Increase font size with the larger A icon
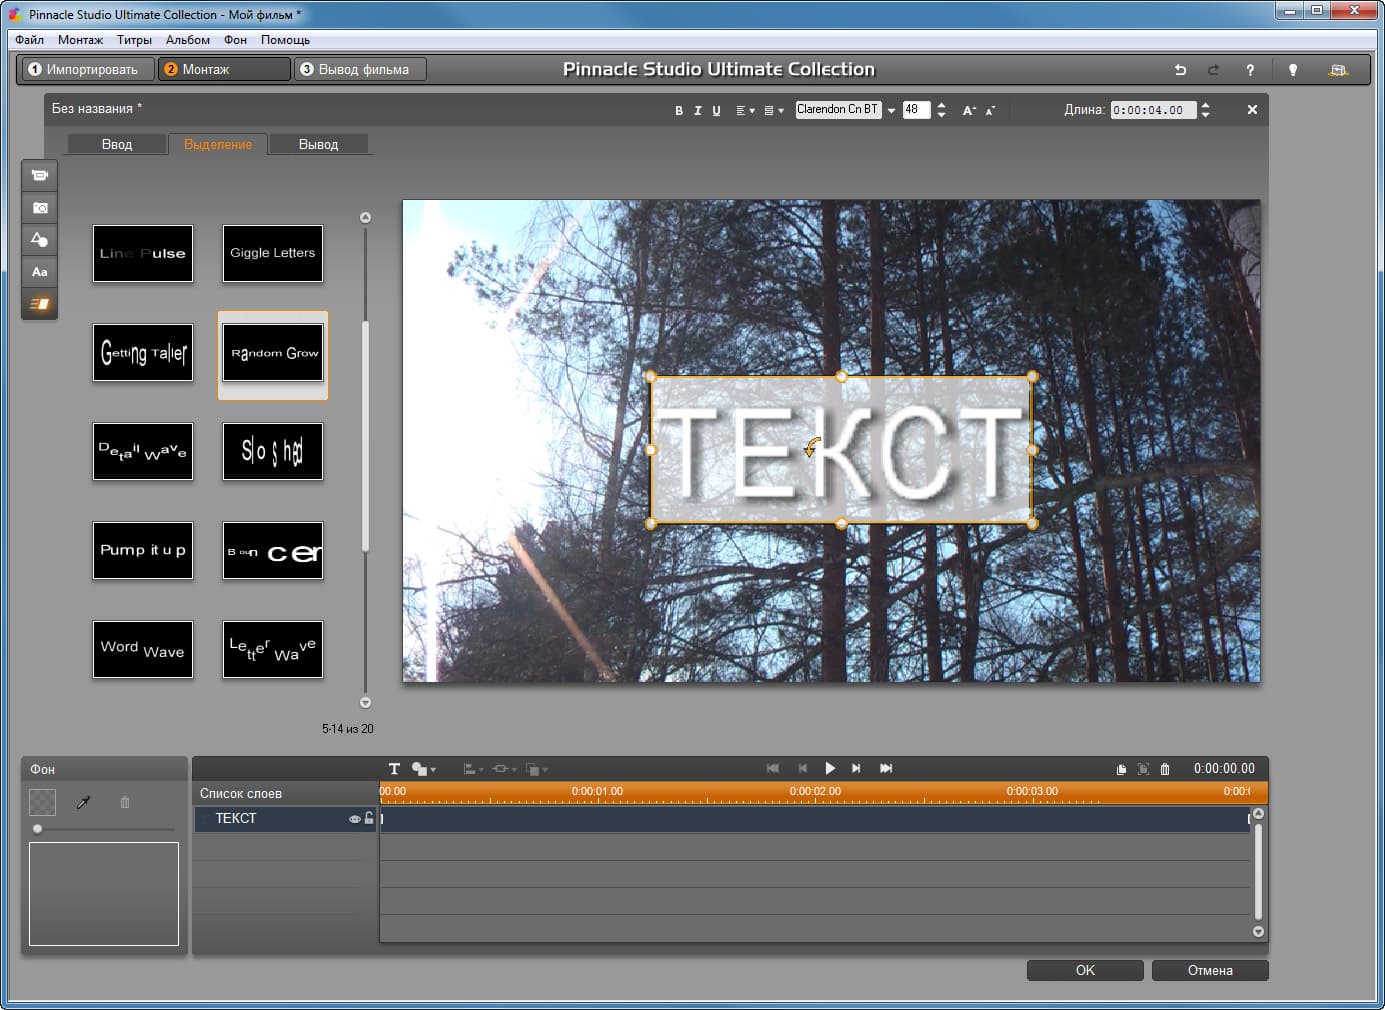This screenshot has height=1010, width=1385. (968, 111)
